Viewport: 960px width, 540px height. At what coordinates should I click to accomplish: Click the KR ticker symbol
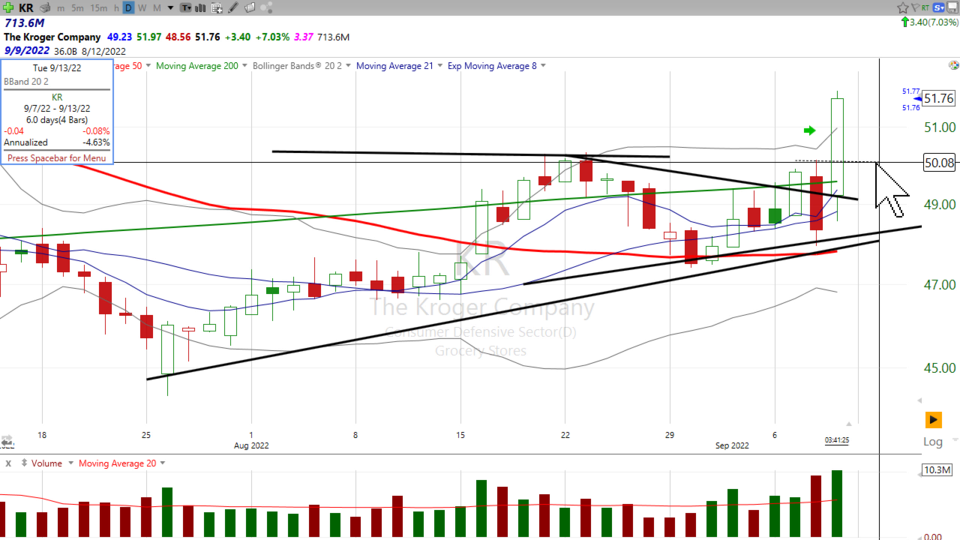(26, 8)
